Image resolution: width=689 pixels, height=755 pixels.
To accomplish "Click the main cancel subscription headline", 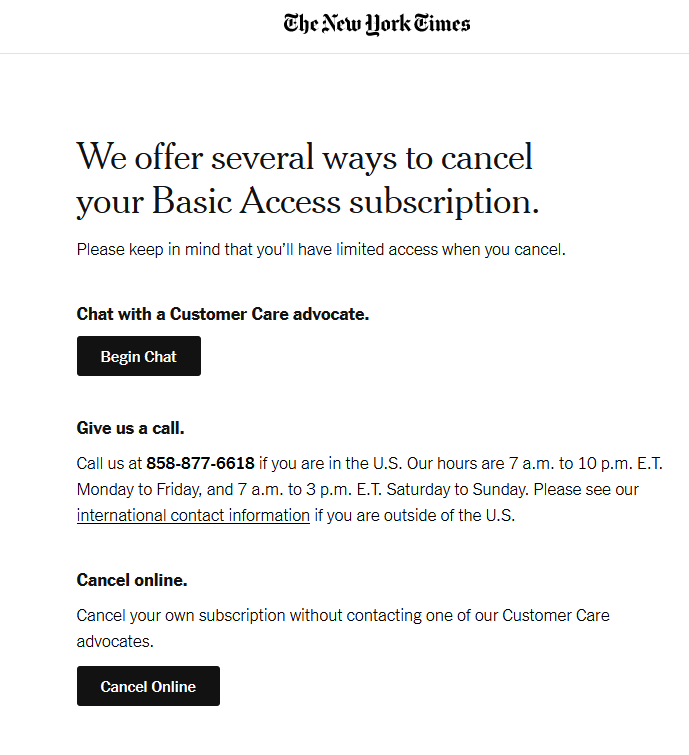I will (308, 179).
